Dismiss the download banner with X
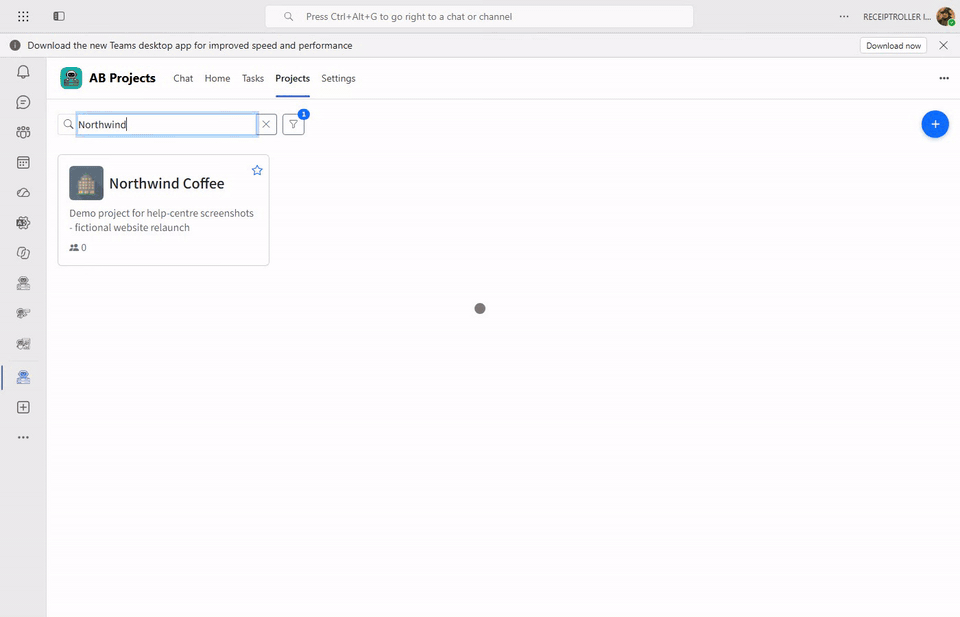The width and height of the screenshot is (960, 617). tap(943, 45)
